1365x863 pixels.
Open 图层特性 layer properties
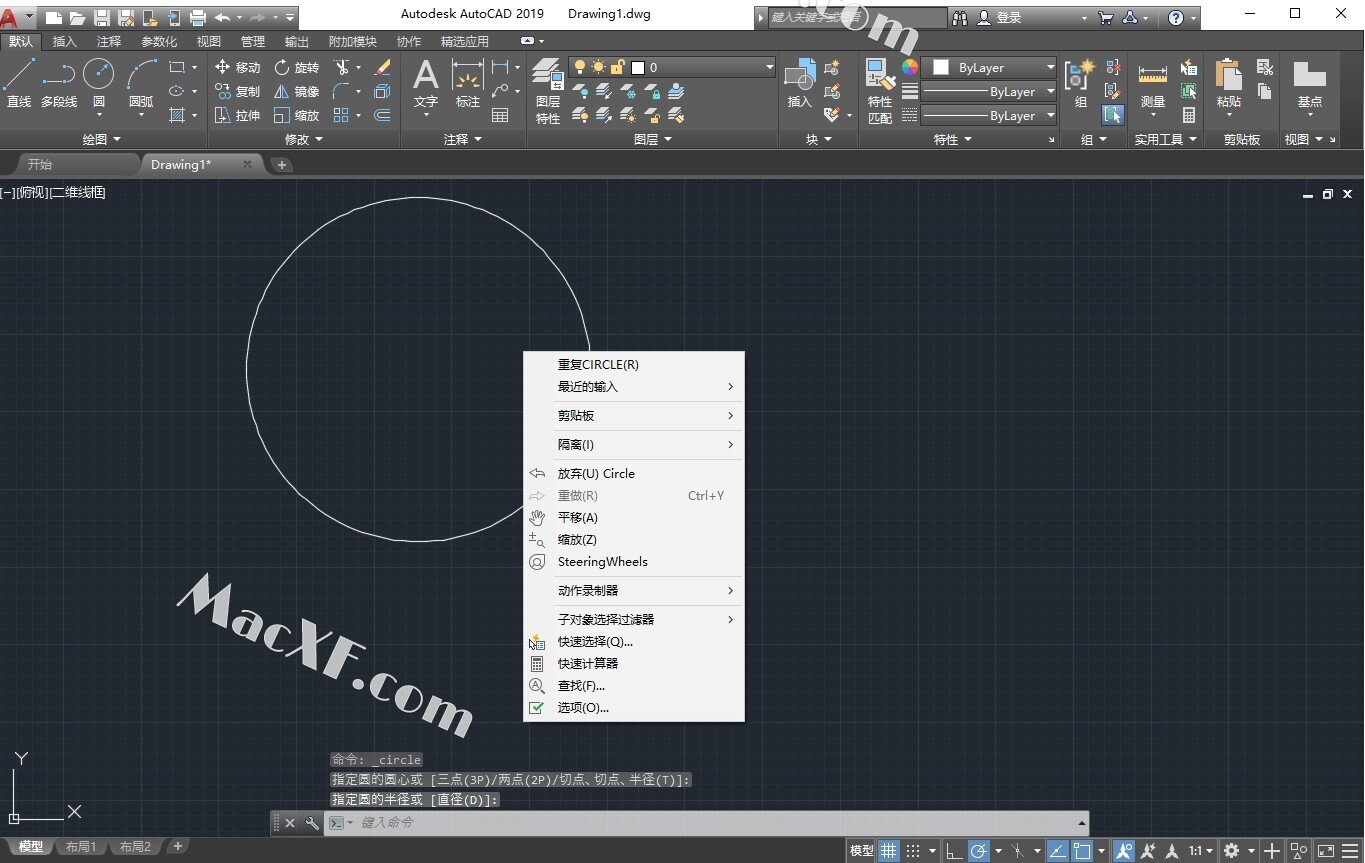548,90
